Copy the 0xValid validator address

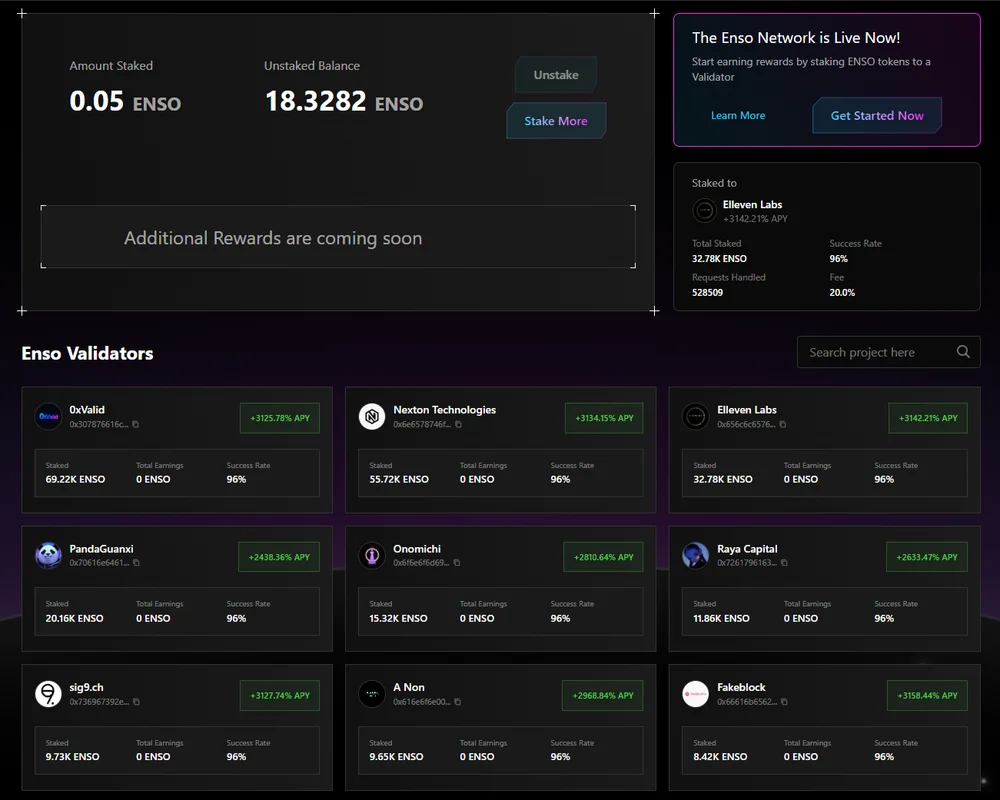[135, 424]
